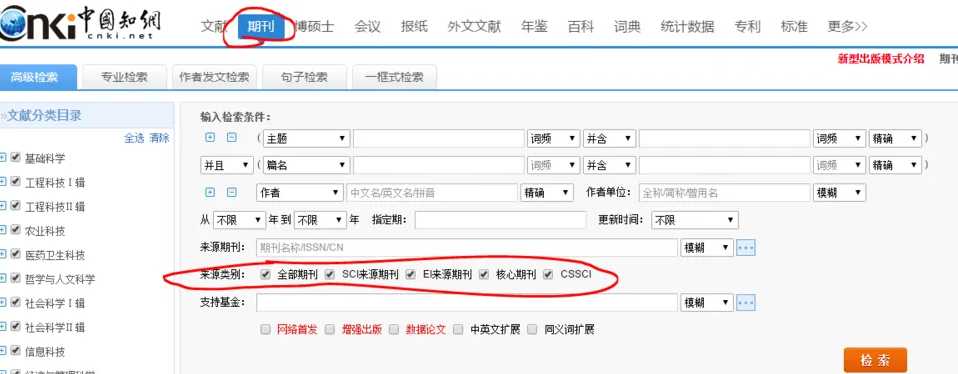
Task: Open the 精确 dropdown in 主题 row
Action: coord(896,139)
